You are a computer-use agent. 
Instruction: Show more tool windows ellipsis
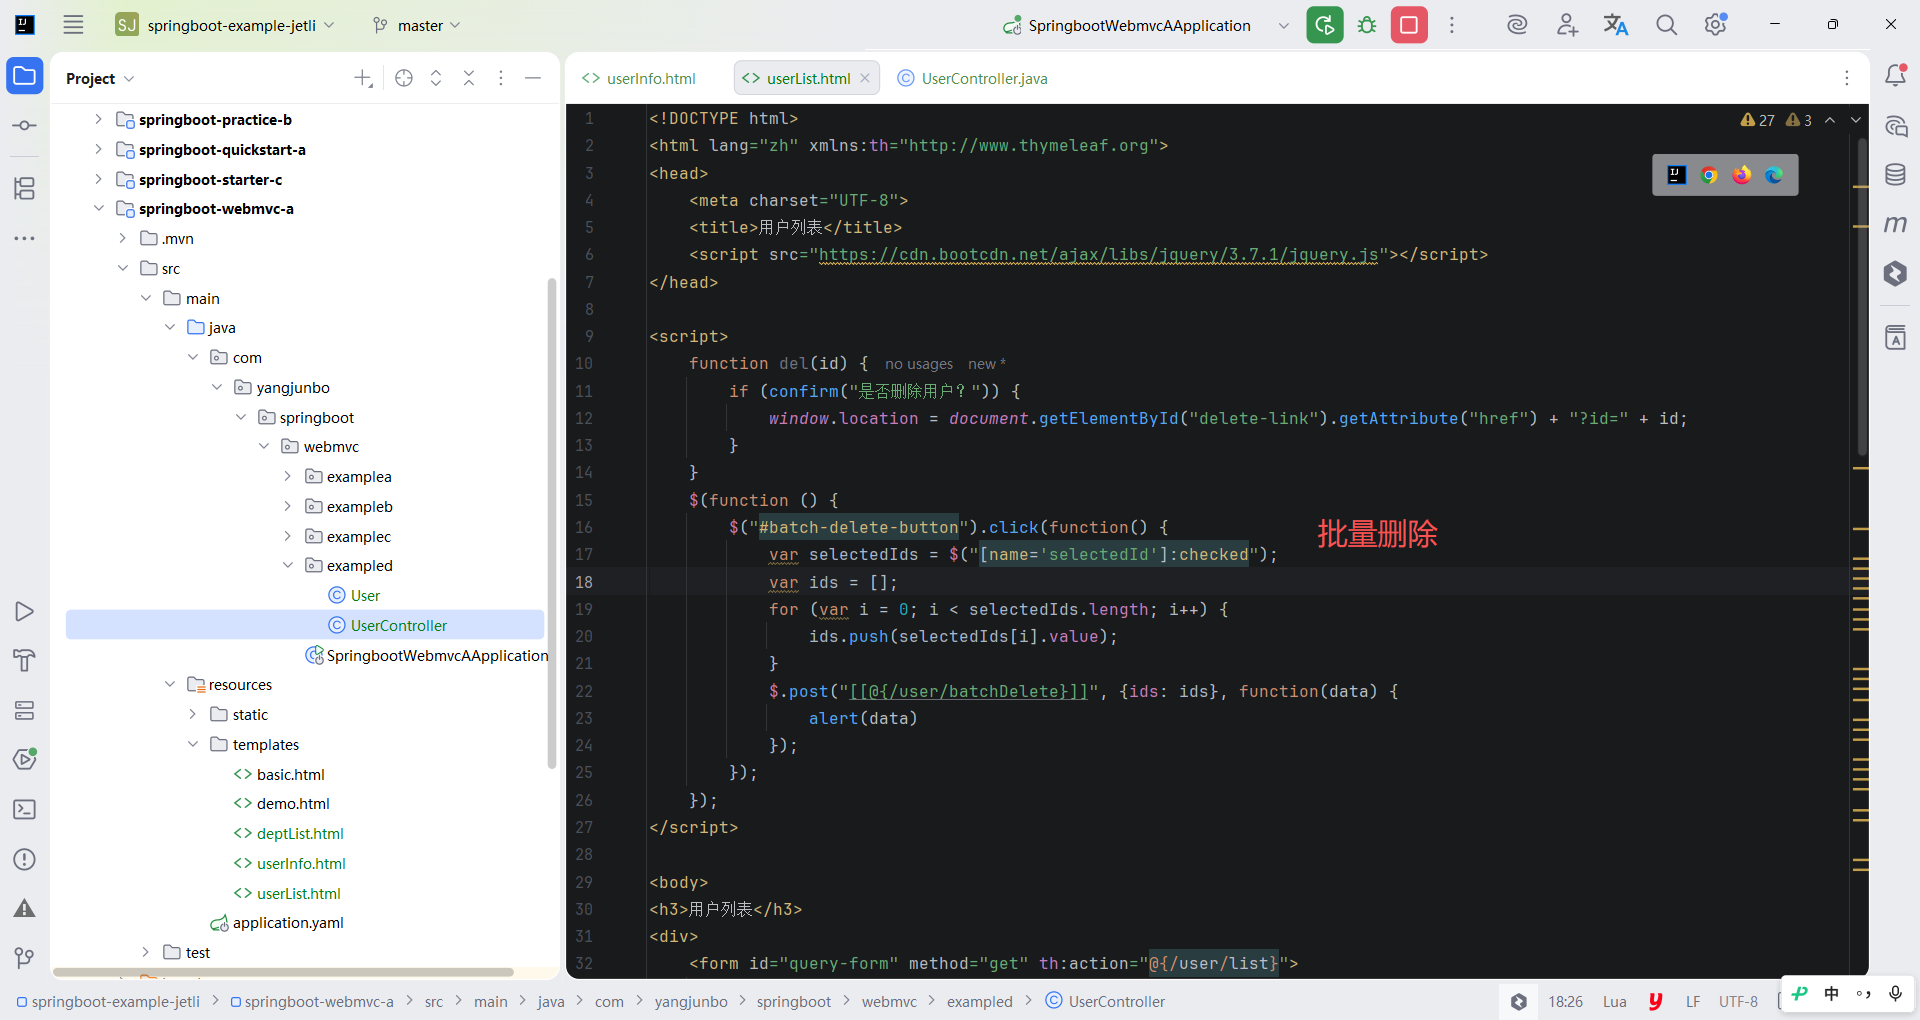coord(25,238)
